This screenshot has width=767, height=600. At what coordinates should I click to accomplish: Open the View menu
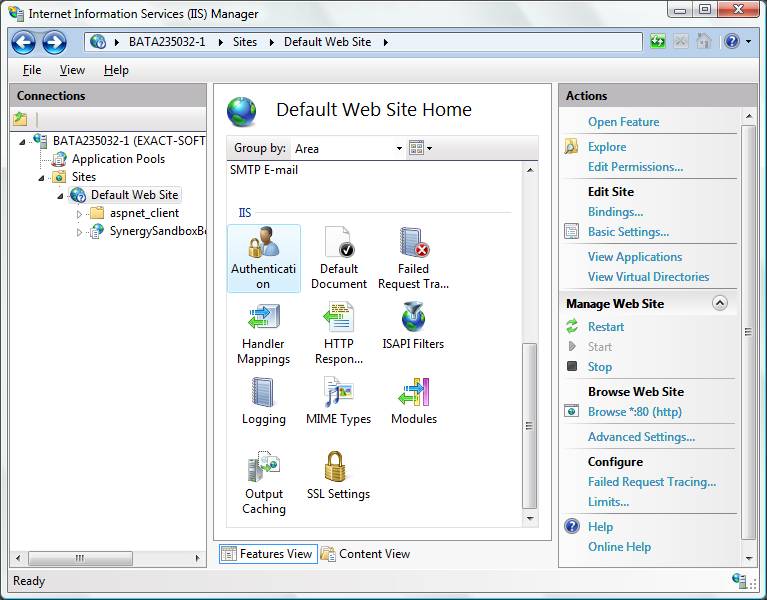pos(72,70)
